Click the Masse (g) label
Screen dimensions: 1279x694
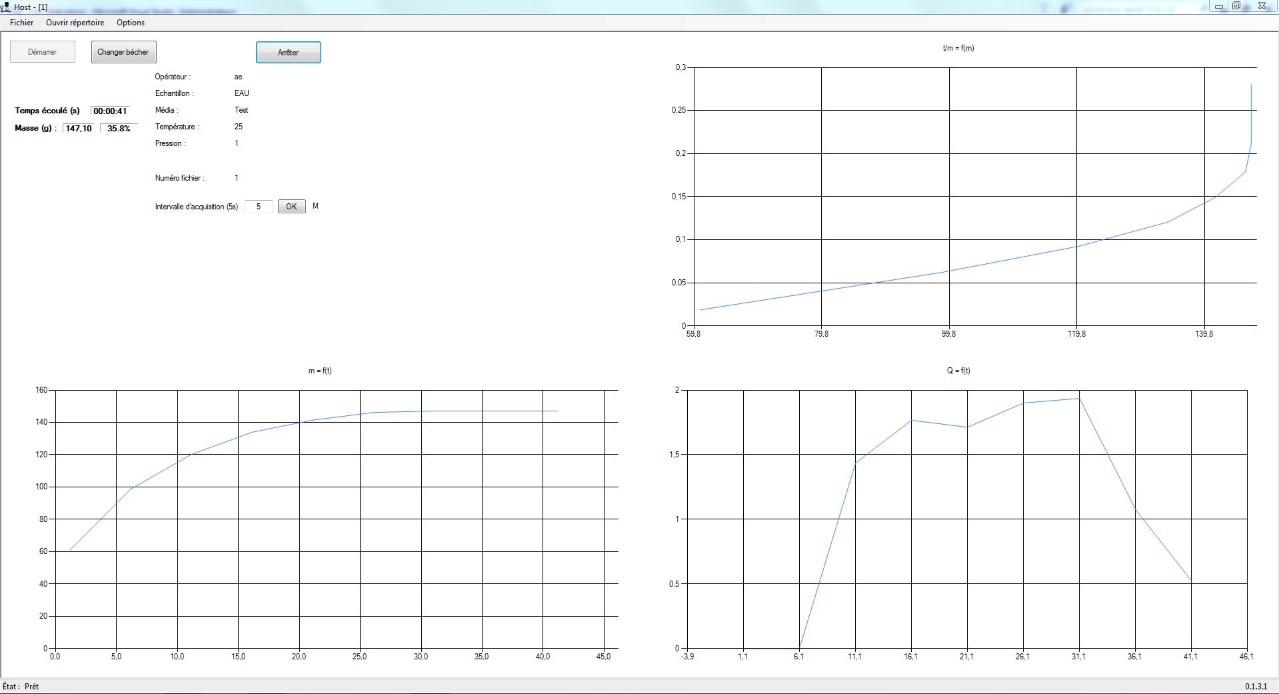point(35,129)
